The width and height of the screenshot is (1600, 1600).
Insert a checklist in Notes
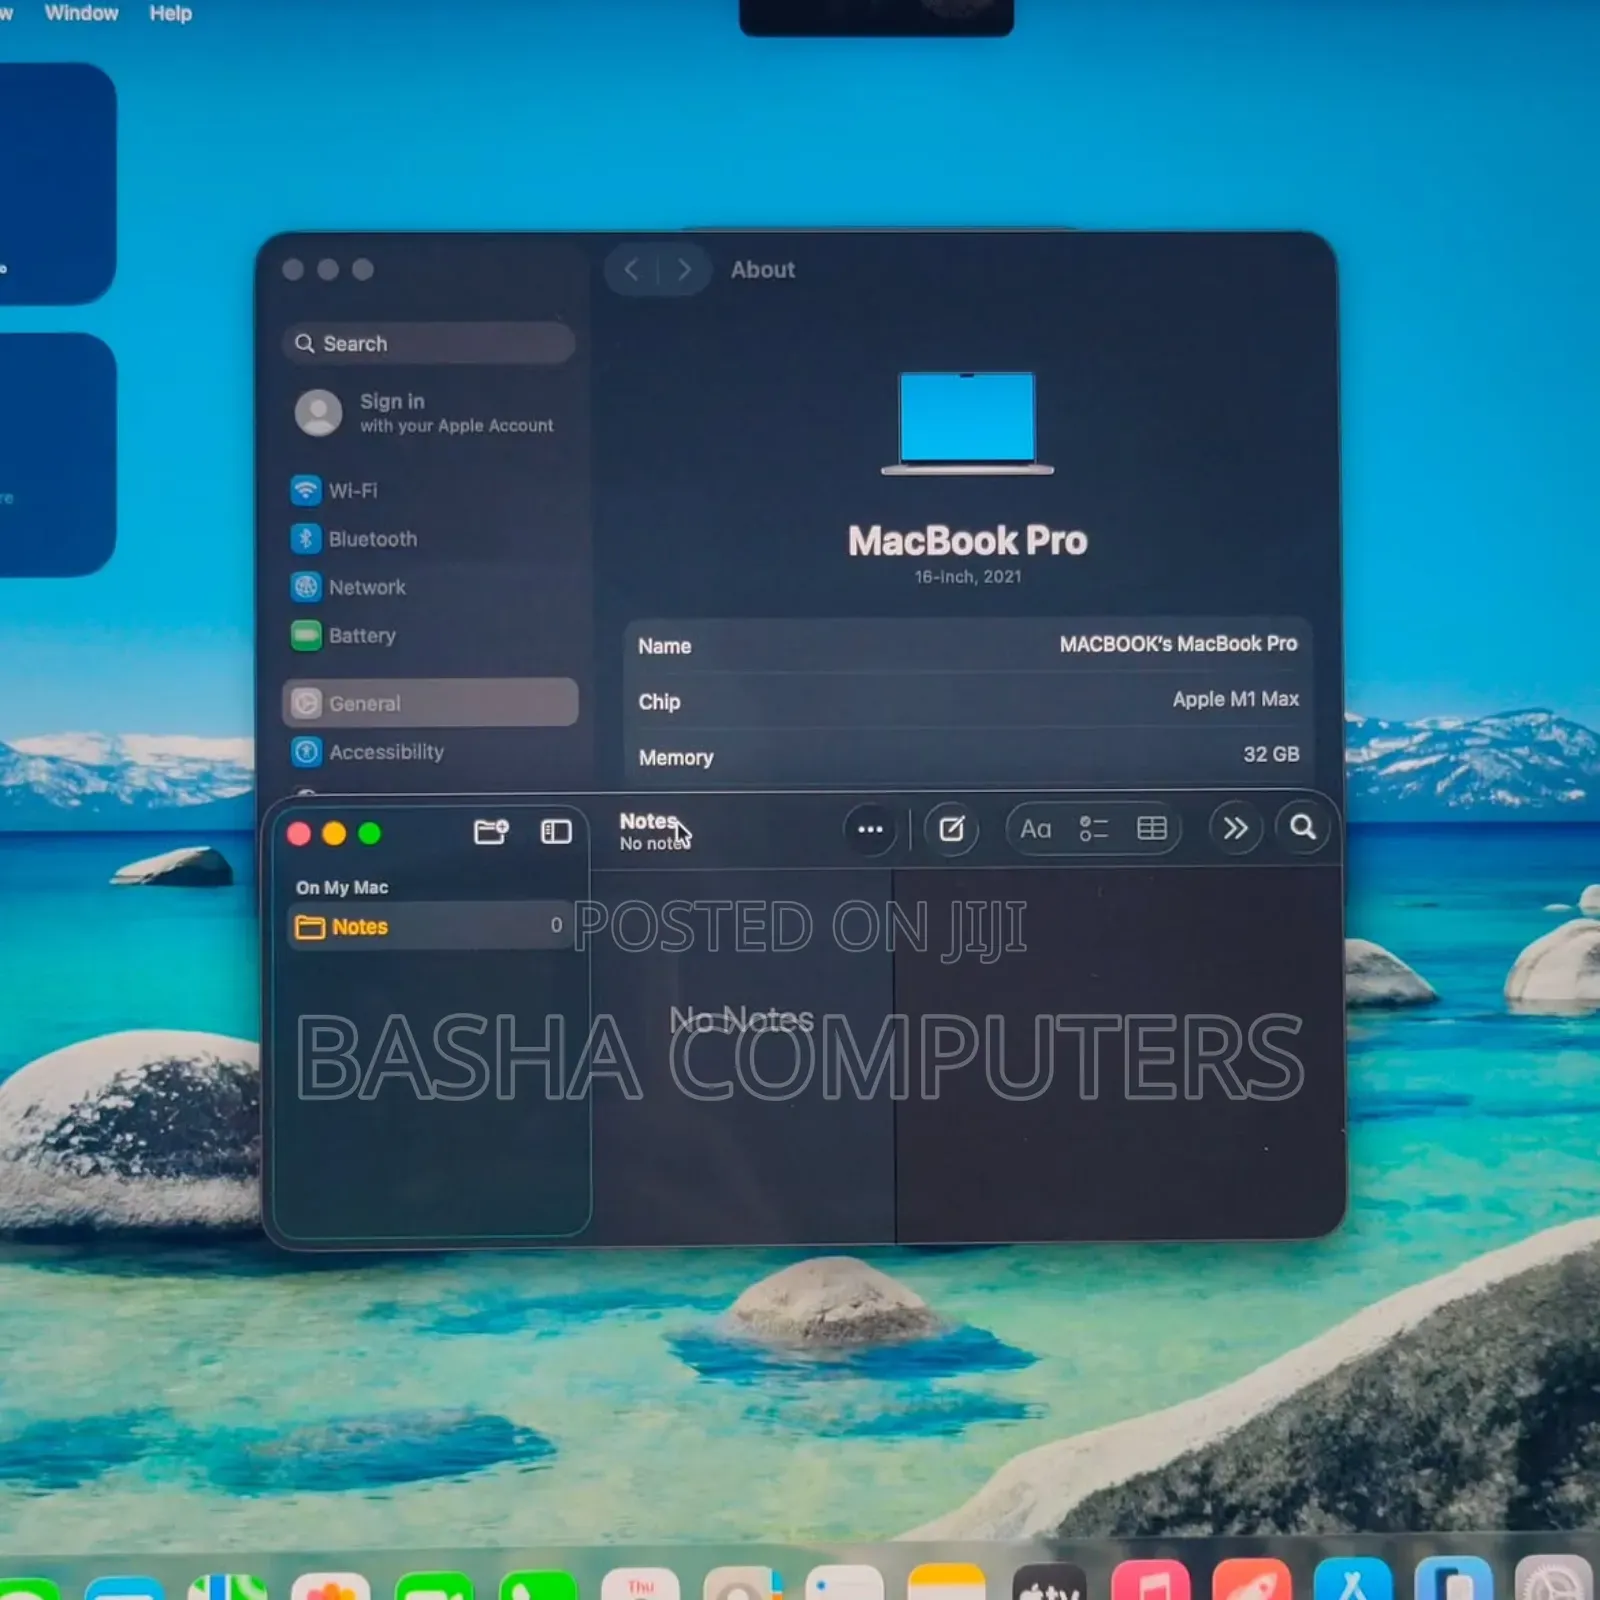pos(1094,829)
